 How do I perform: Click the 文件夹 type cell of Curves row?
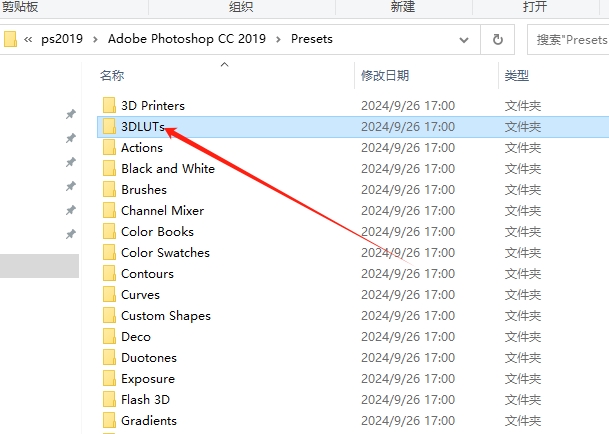[x=523, y=295]
